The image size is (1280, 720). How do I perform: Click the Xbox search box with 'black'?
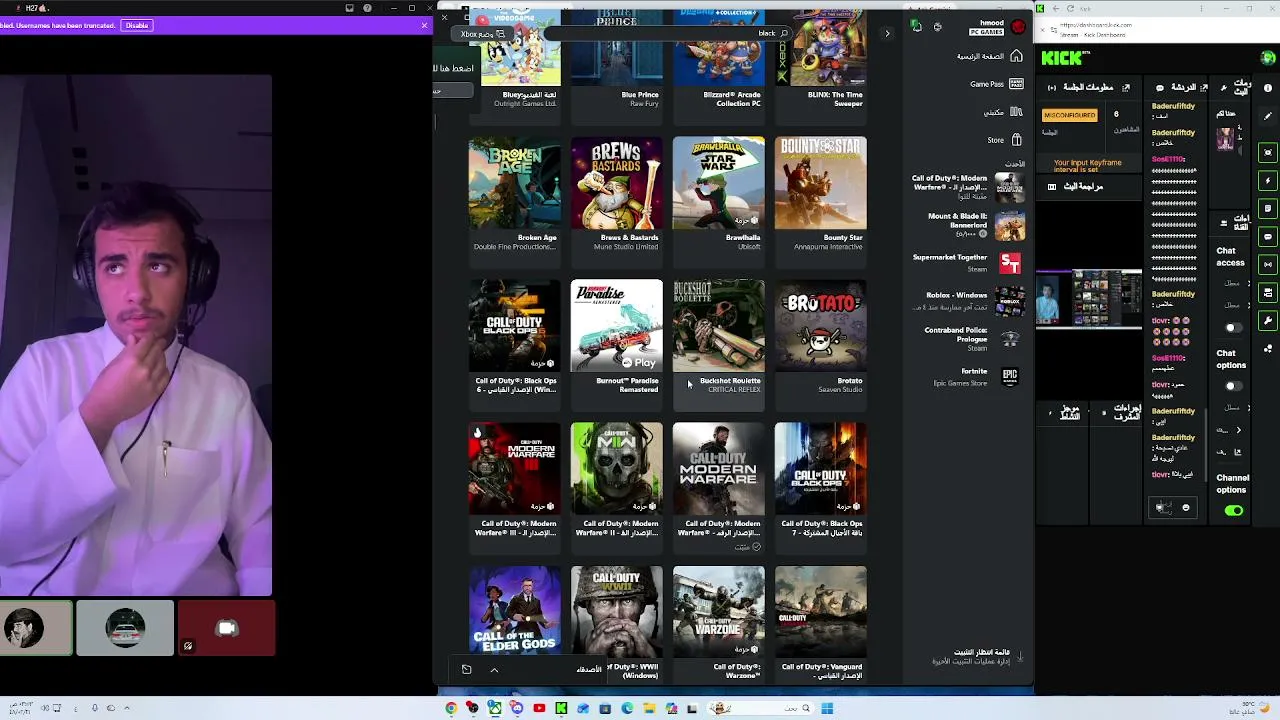[668, 33]
